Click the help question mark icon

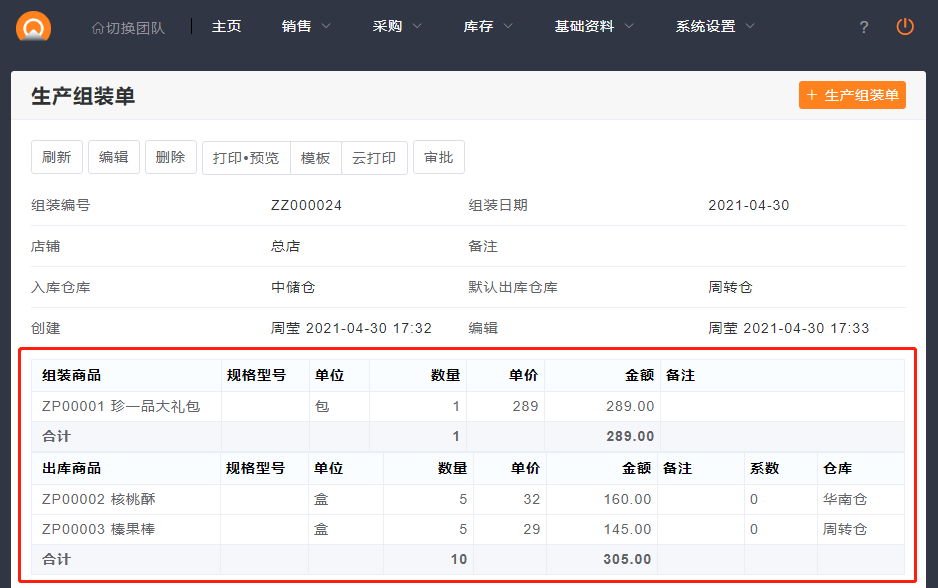pyautogui.click(x=864, y=27)
